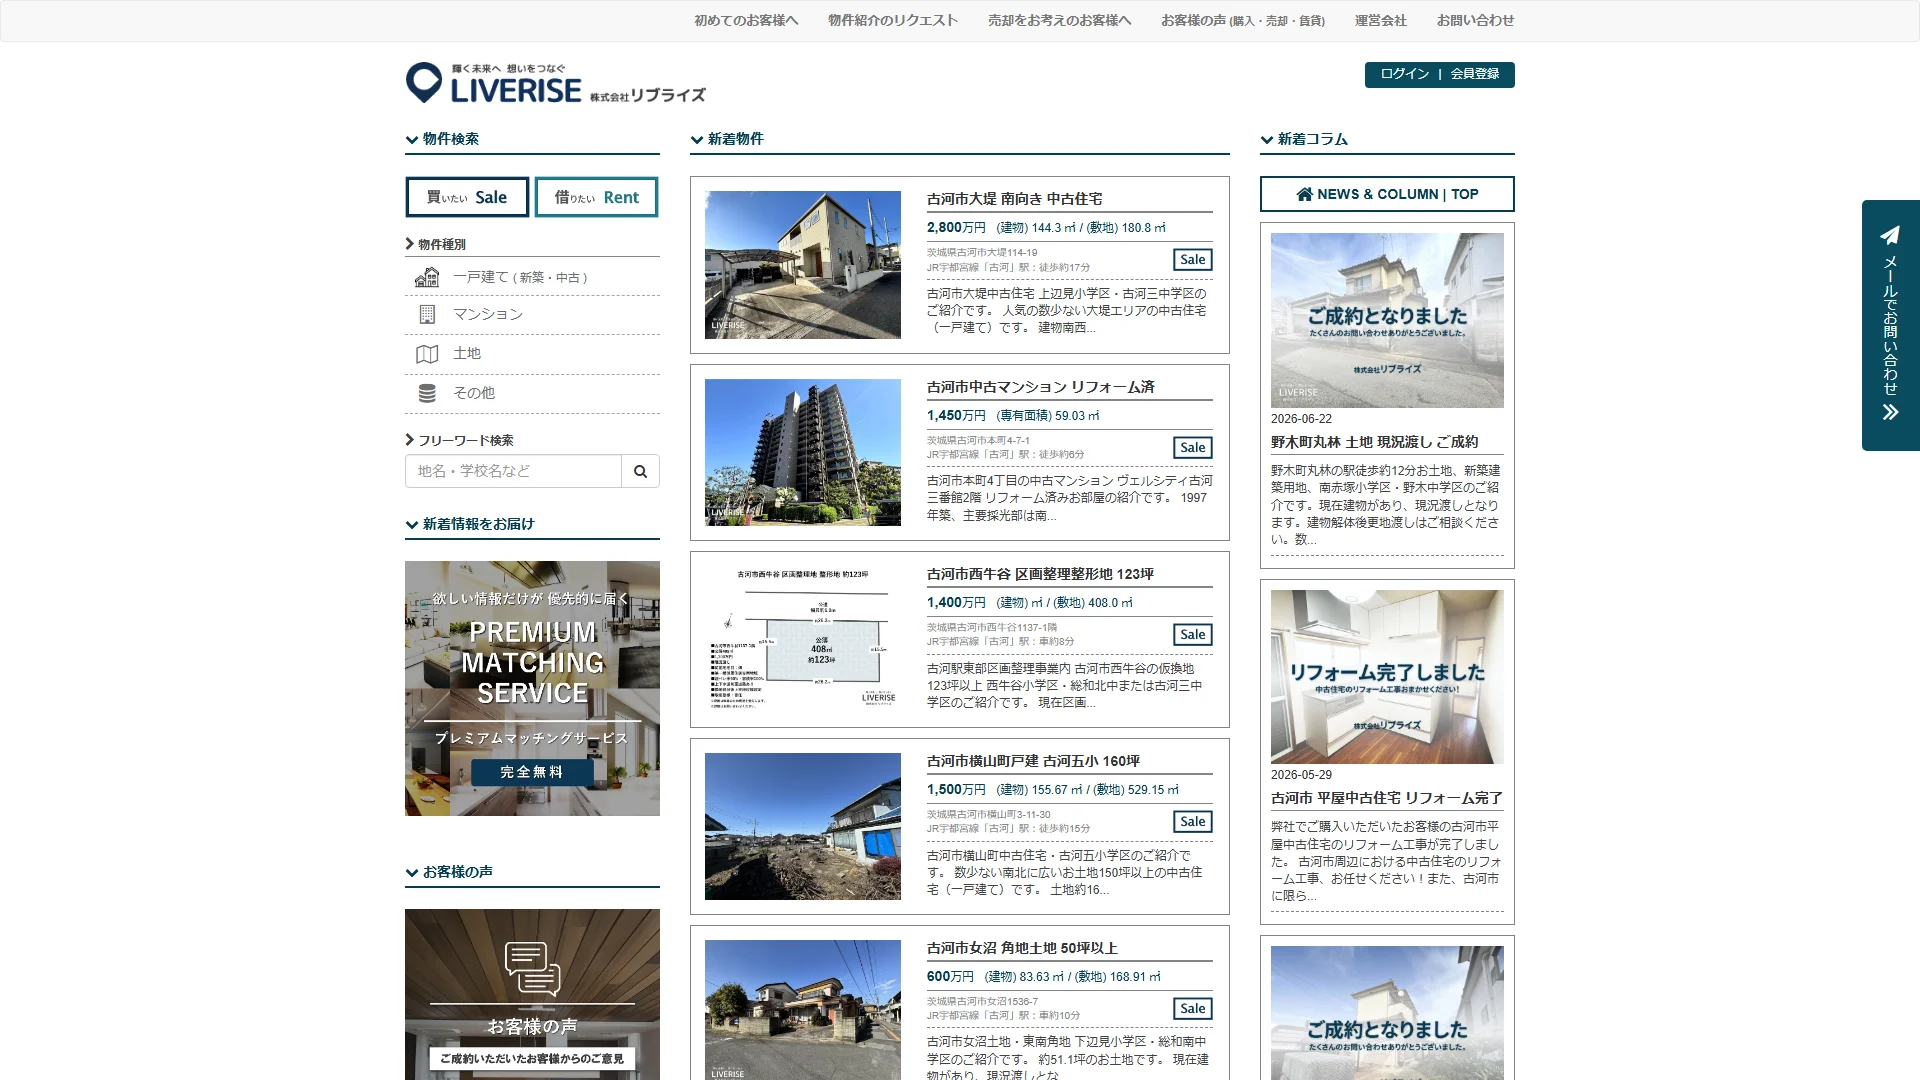This screenshot has width=1920, height=1080.
Task: Open the その他 category link
Action: pos(532,393)
